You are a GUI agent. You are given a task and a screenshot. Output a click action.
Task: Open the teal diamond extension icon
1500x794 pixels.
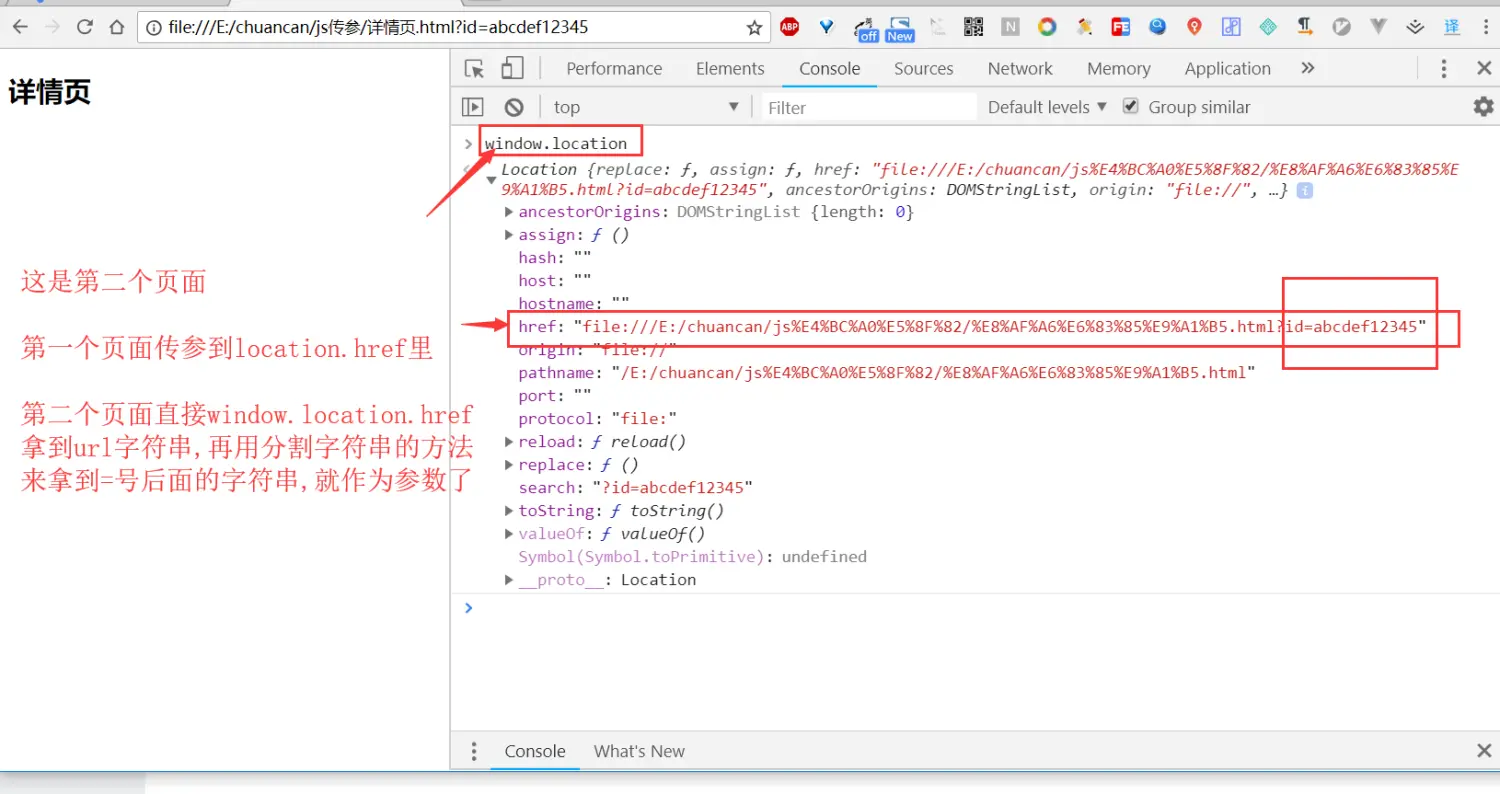point(1268,27)
